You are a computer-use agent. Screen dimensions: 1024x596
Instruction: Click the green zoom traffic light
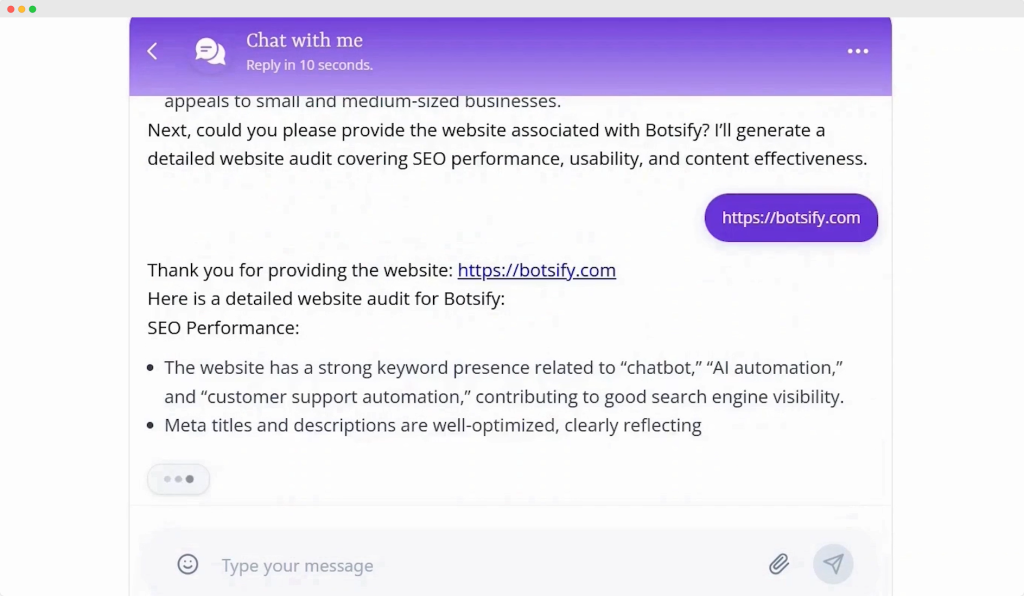[x=33, y=7]
